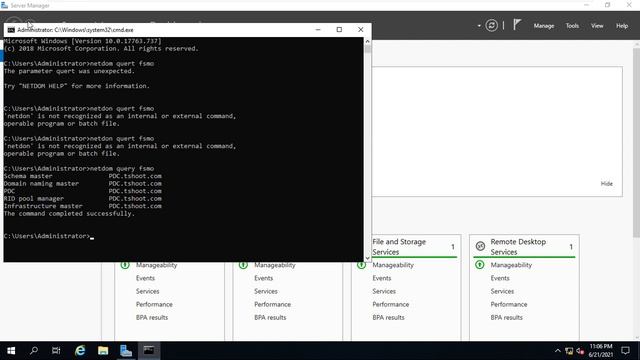Open the Windows Start menu
Viewport: 640px width, 360px height.
[x=11, y=351]
